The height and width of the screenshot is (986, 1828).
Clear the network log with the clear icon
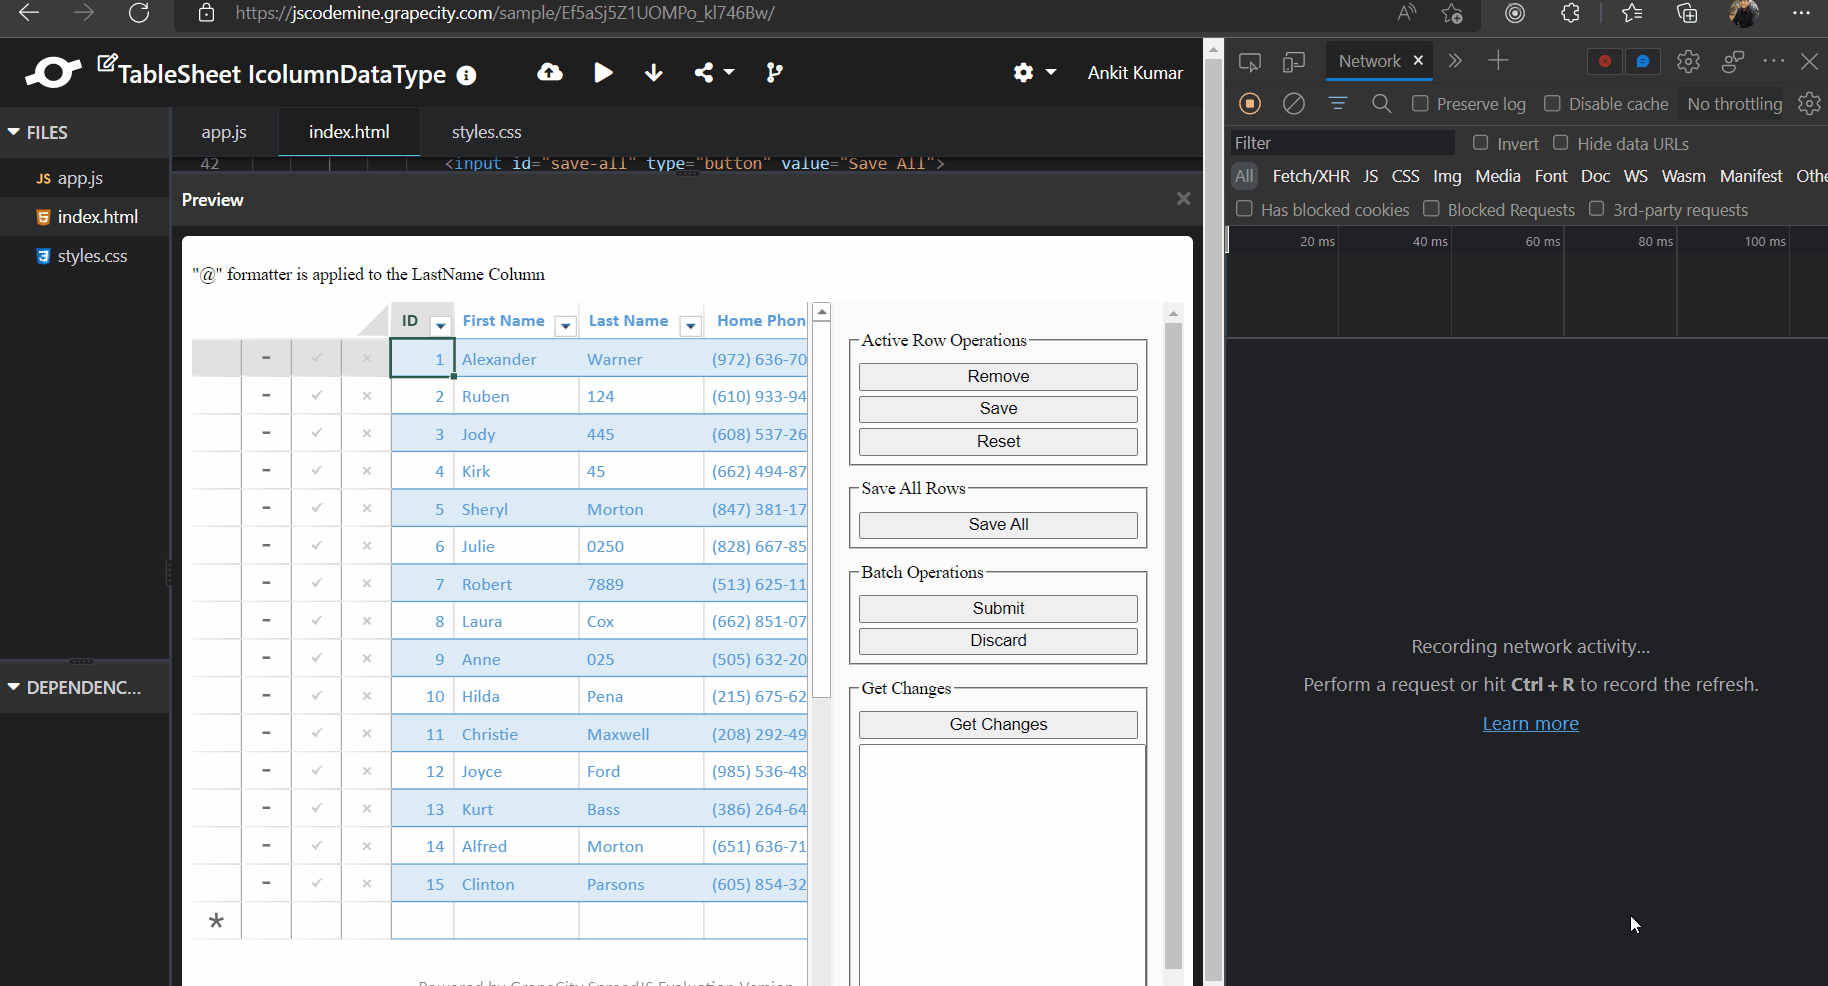pyautogui.click(x=1294, y=103)
